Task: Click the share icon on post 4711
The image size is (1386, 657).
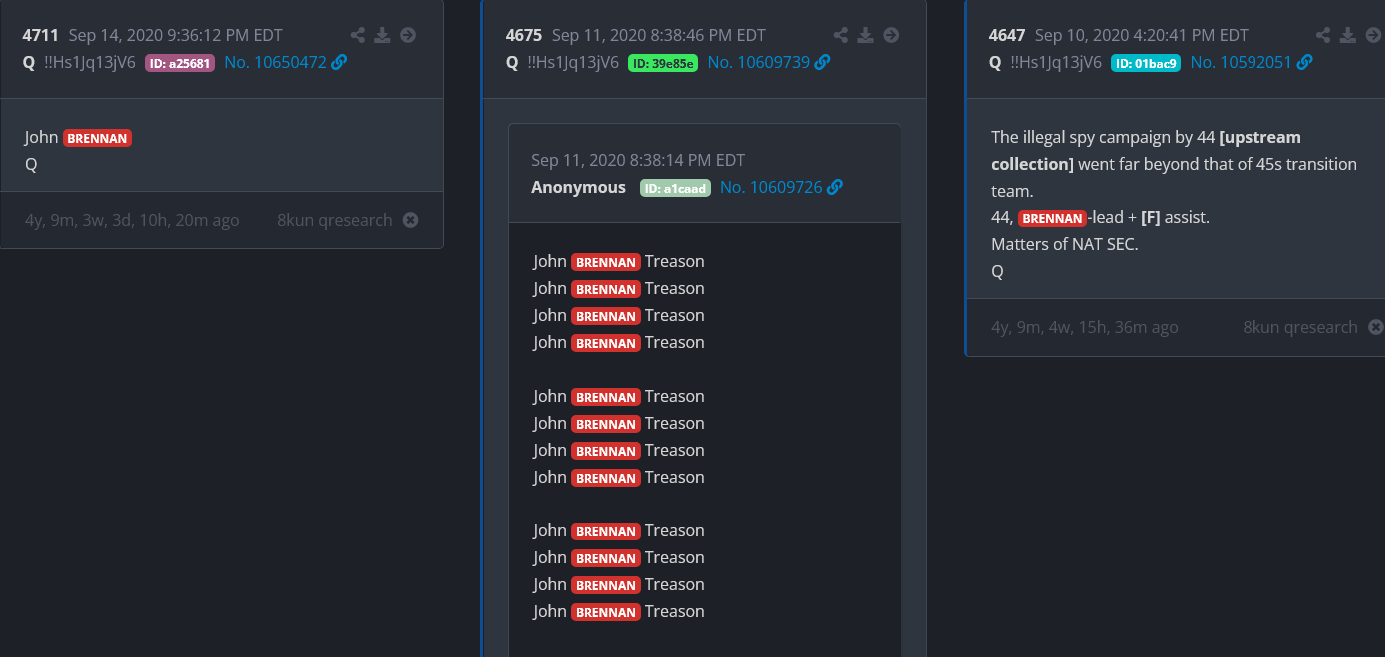Action: pyautogui.click(x=358, y=35)
